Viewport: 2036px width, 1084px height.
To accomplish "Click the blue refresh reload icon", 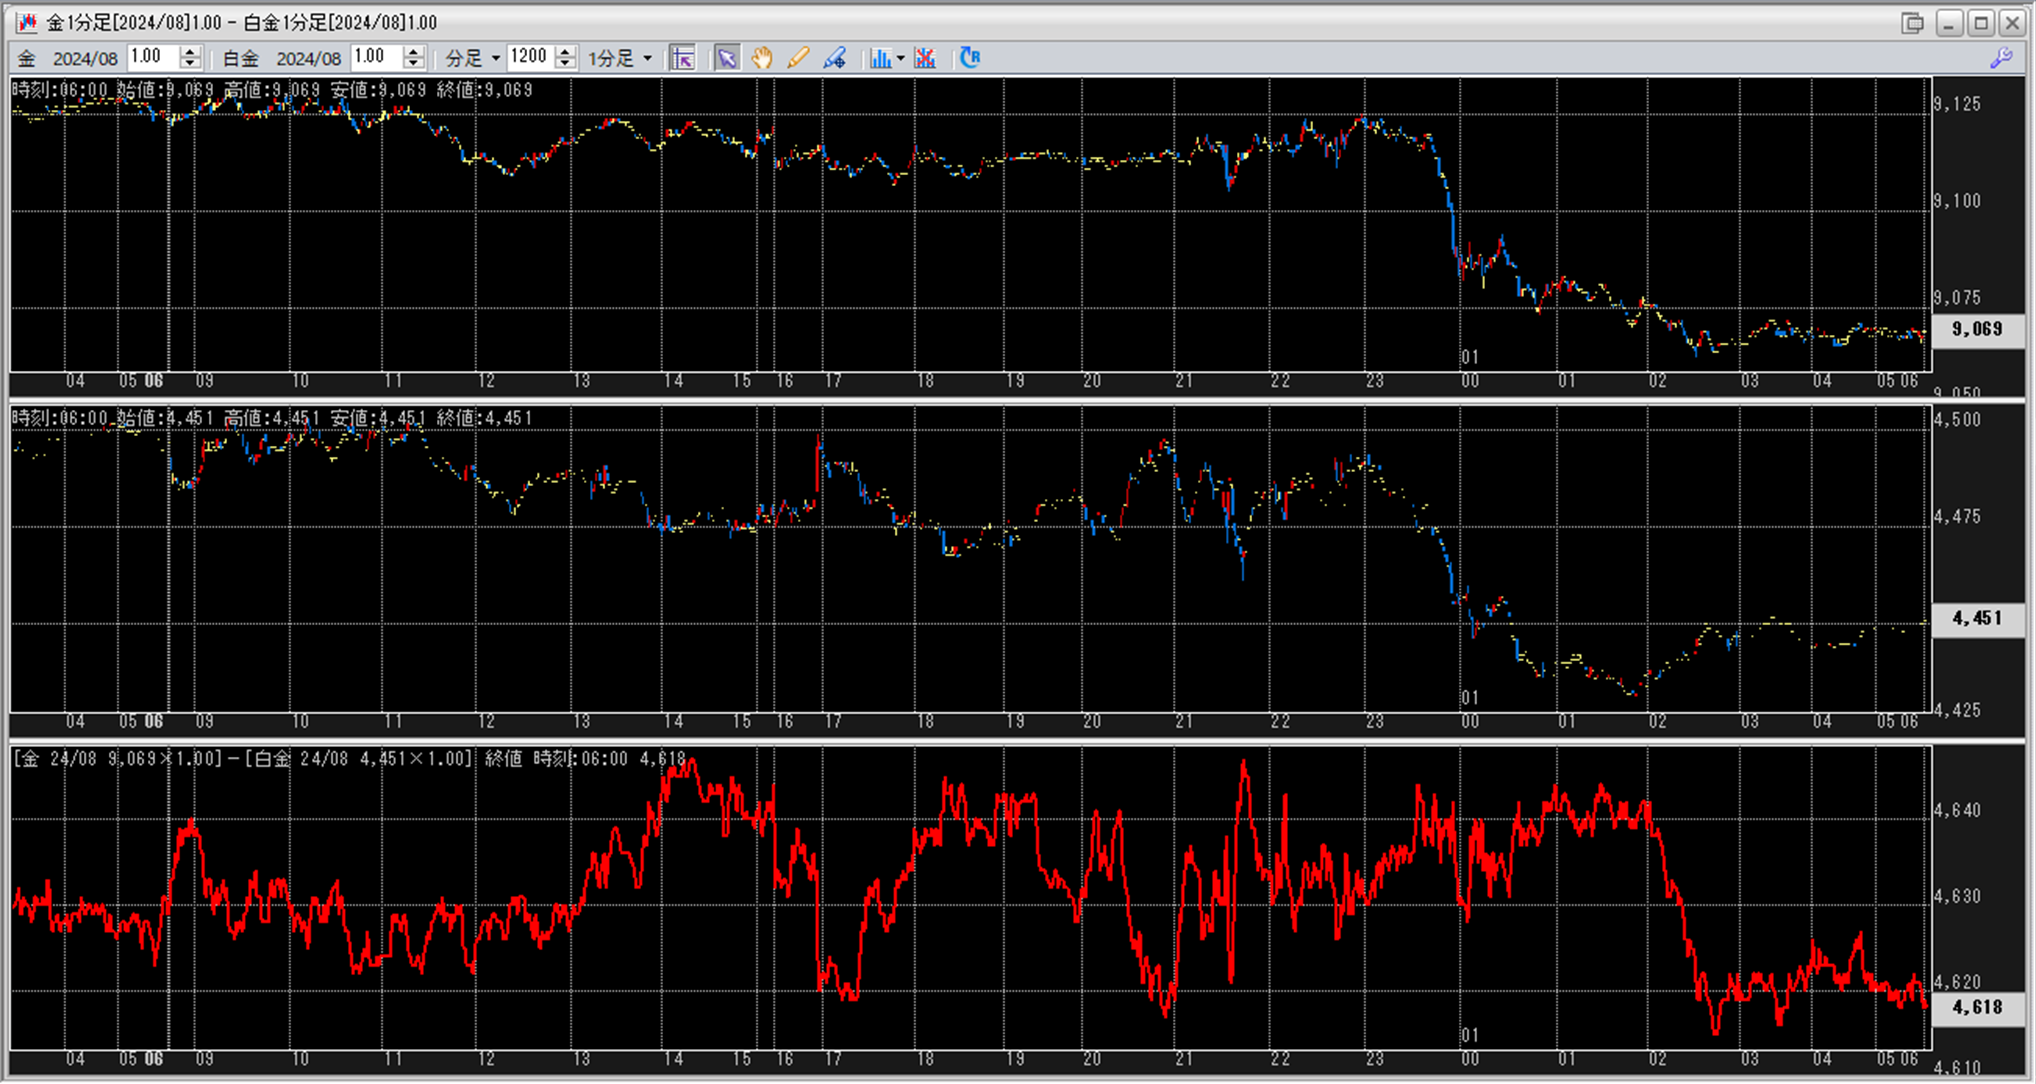I will (x=969, y=58).
